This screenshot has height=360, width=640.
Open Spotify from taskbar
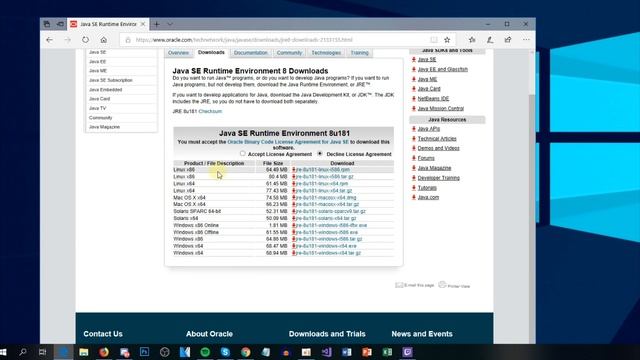click(x=205, y=352)
